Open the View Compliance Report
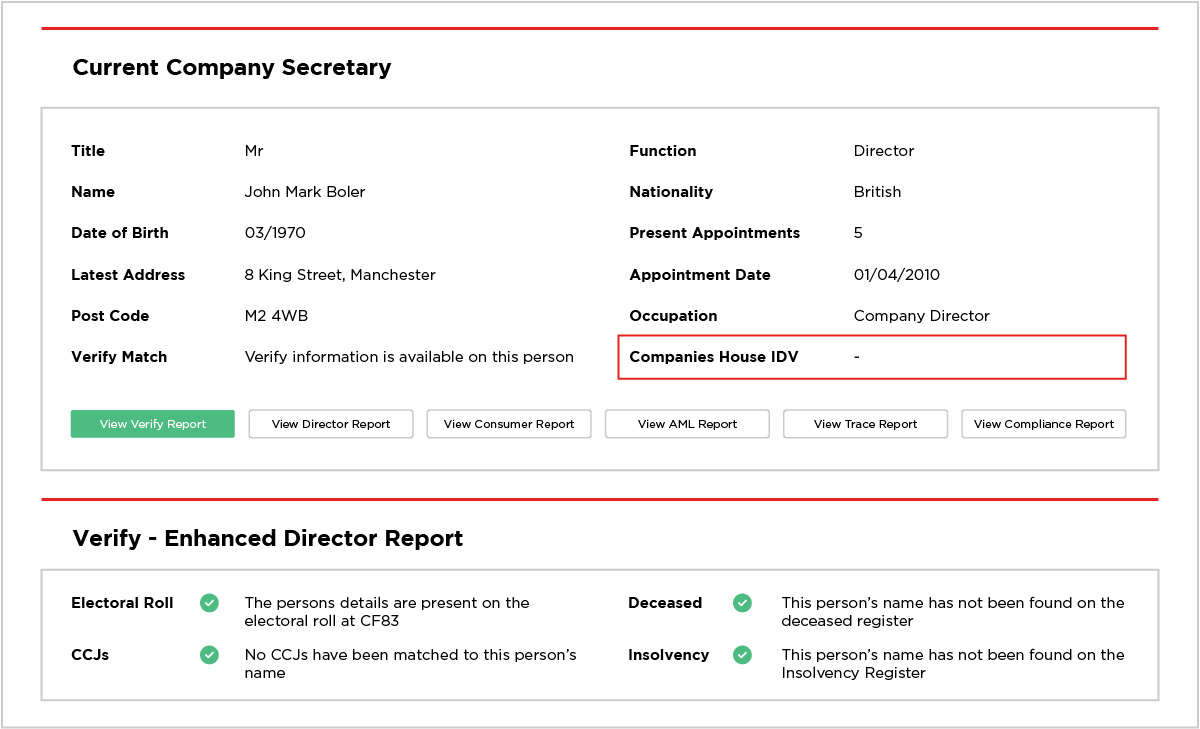 (1043, 423)
